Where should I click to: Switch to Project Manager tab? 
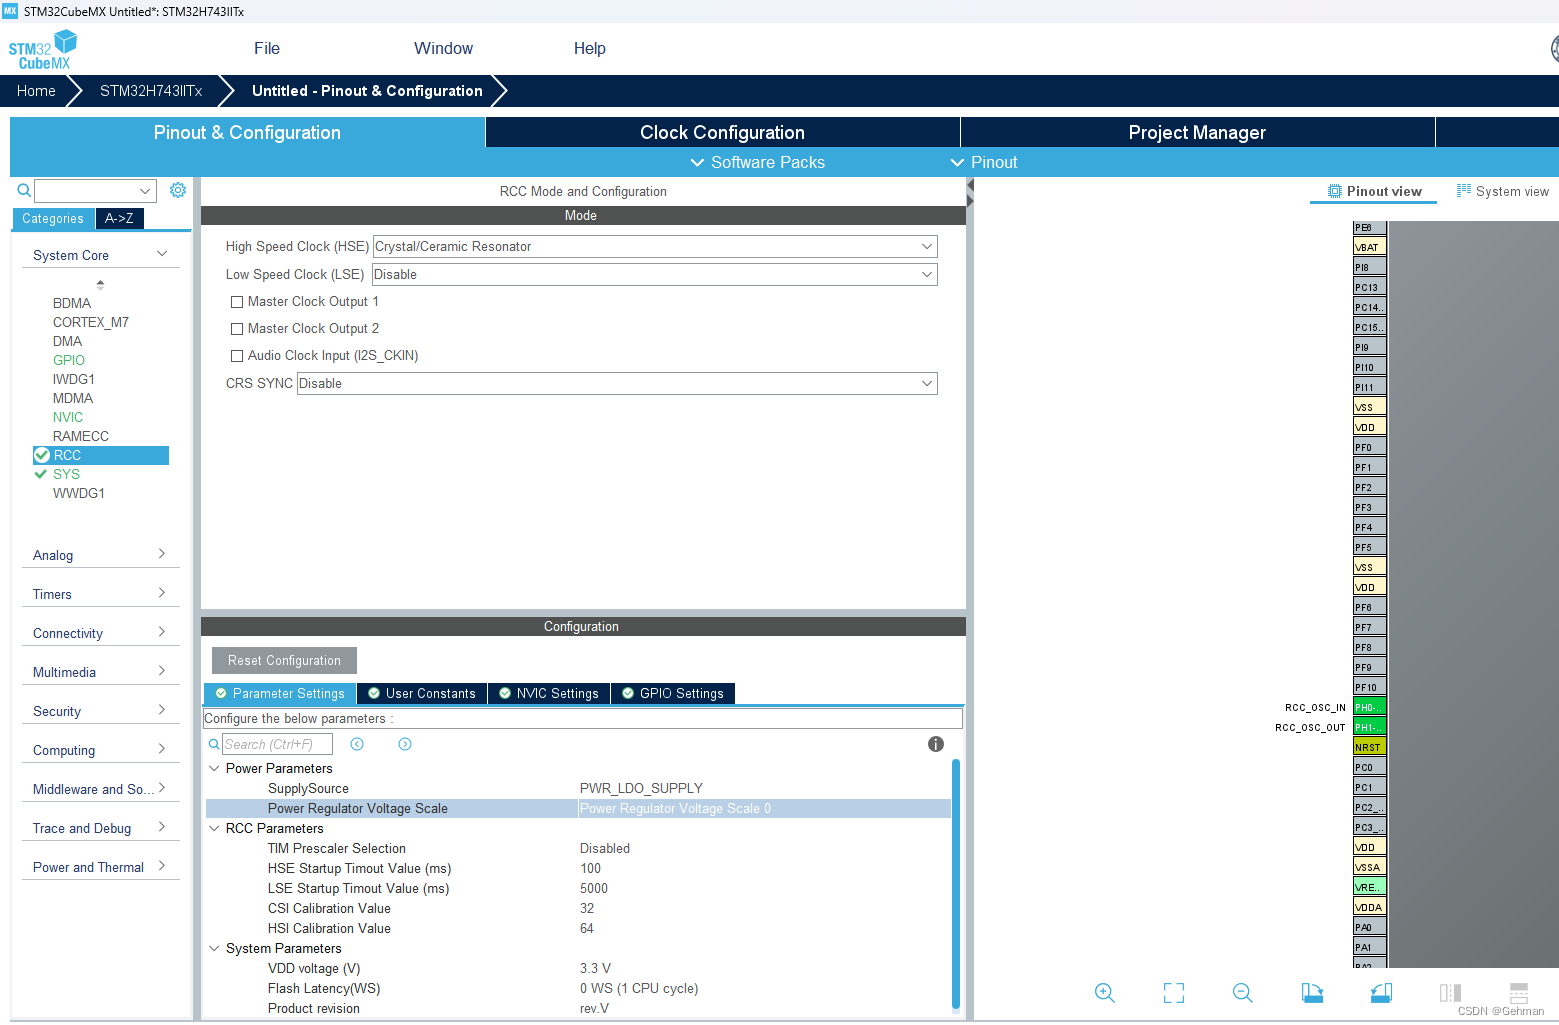coord(1197,132)
